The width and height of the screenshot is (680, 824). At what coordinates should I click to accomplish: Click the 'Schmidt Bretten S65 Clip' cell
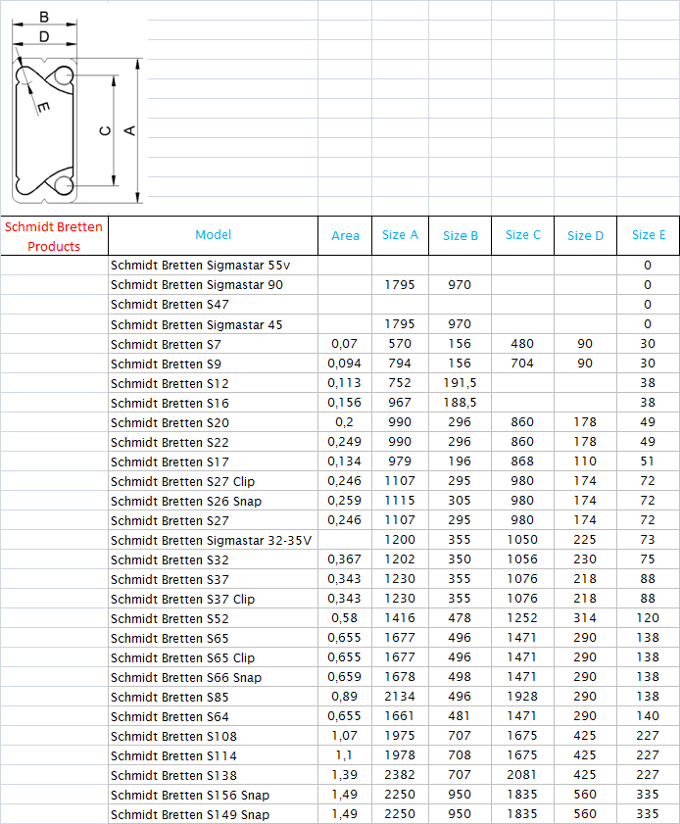tap(213, 657)
